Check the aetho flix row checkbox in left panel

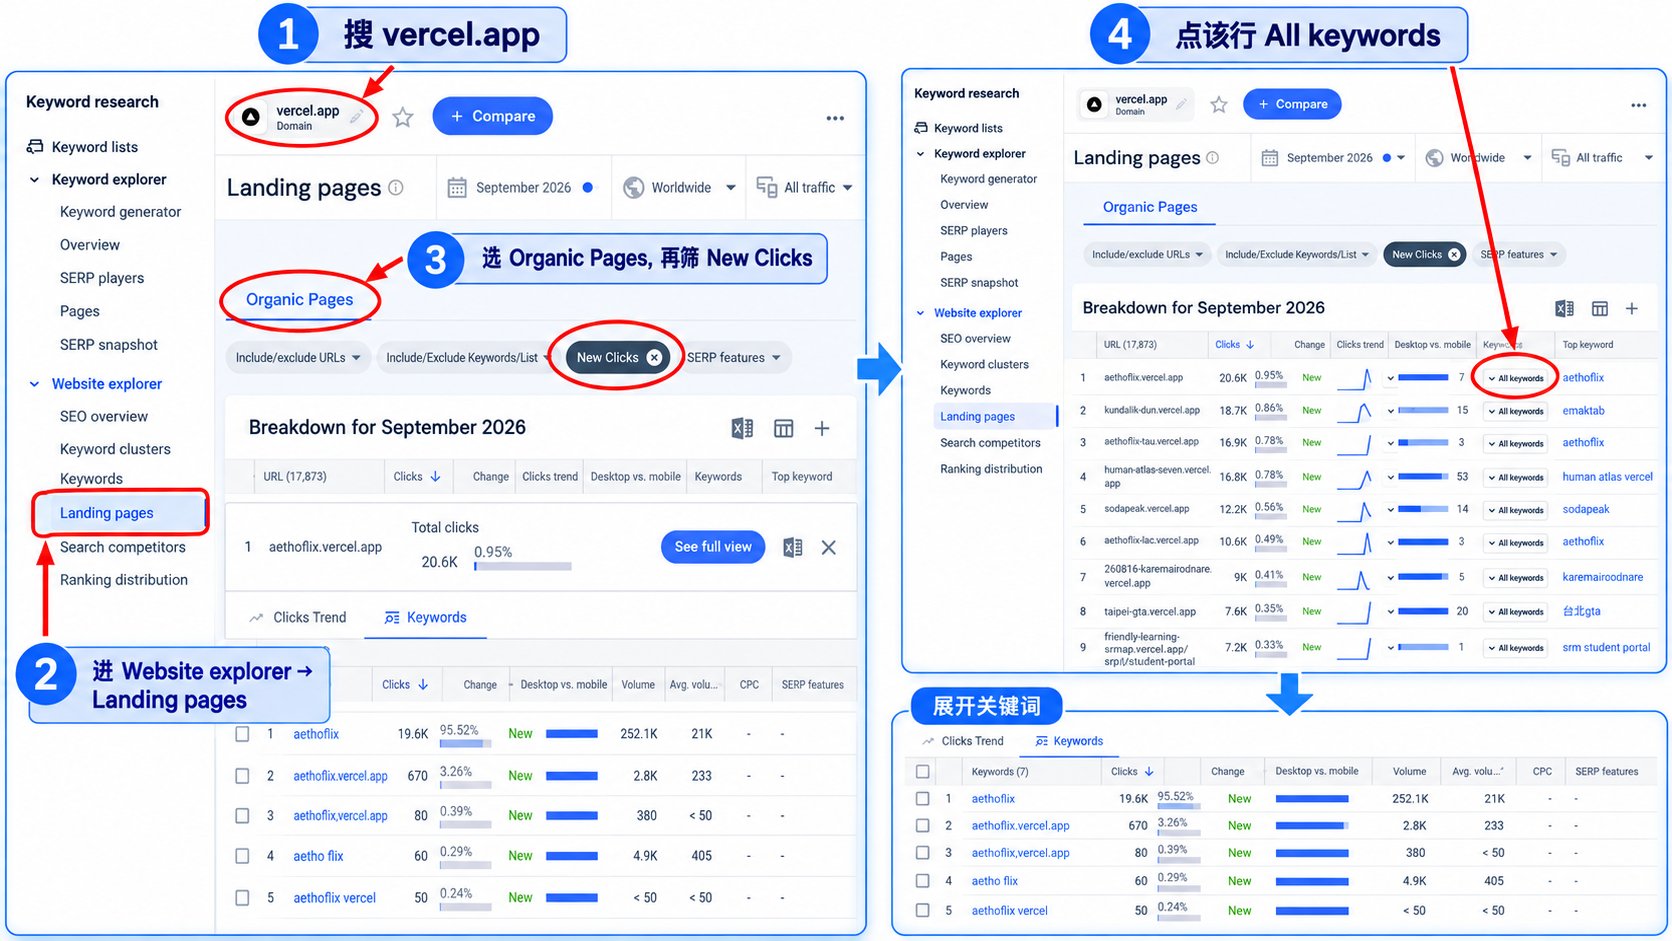(242, 856)
